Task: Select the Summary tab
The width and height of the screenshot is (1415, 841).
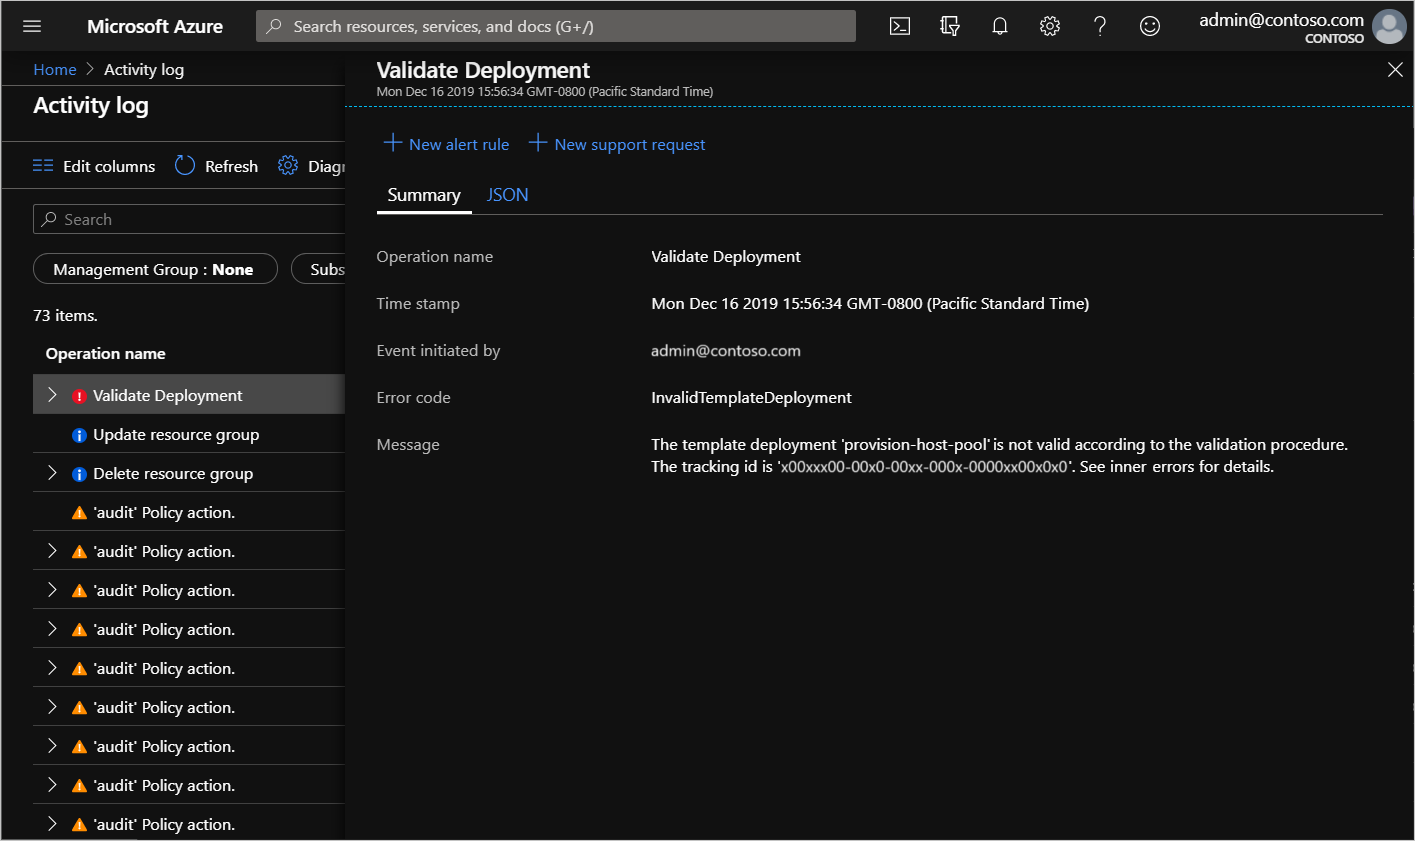Action: (x=423, y=195)
